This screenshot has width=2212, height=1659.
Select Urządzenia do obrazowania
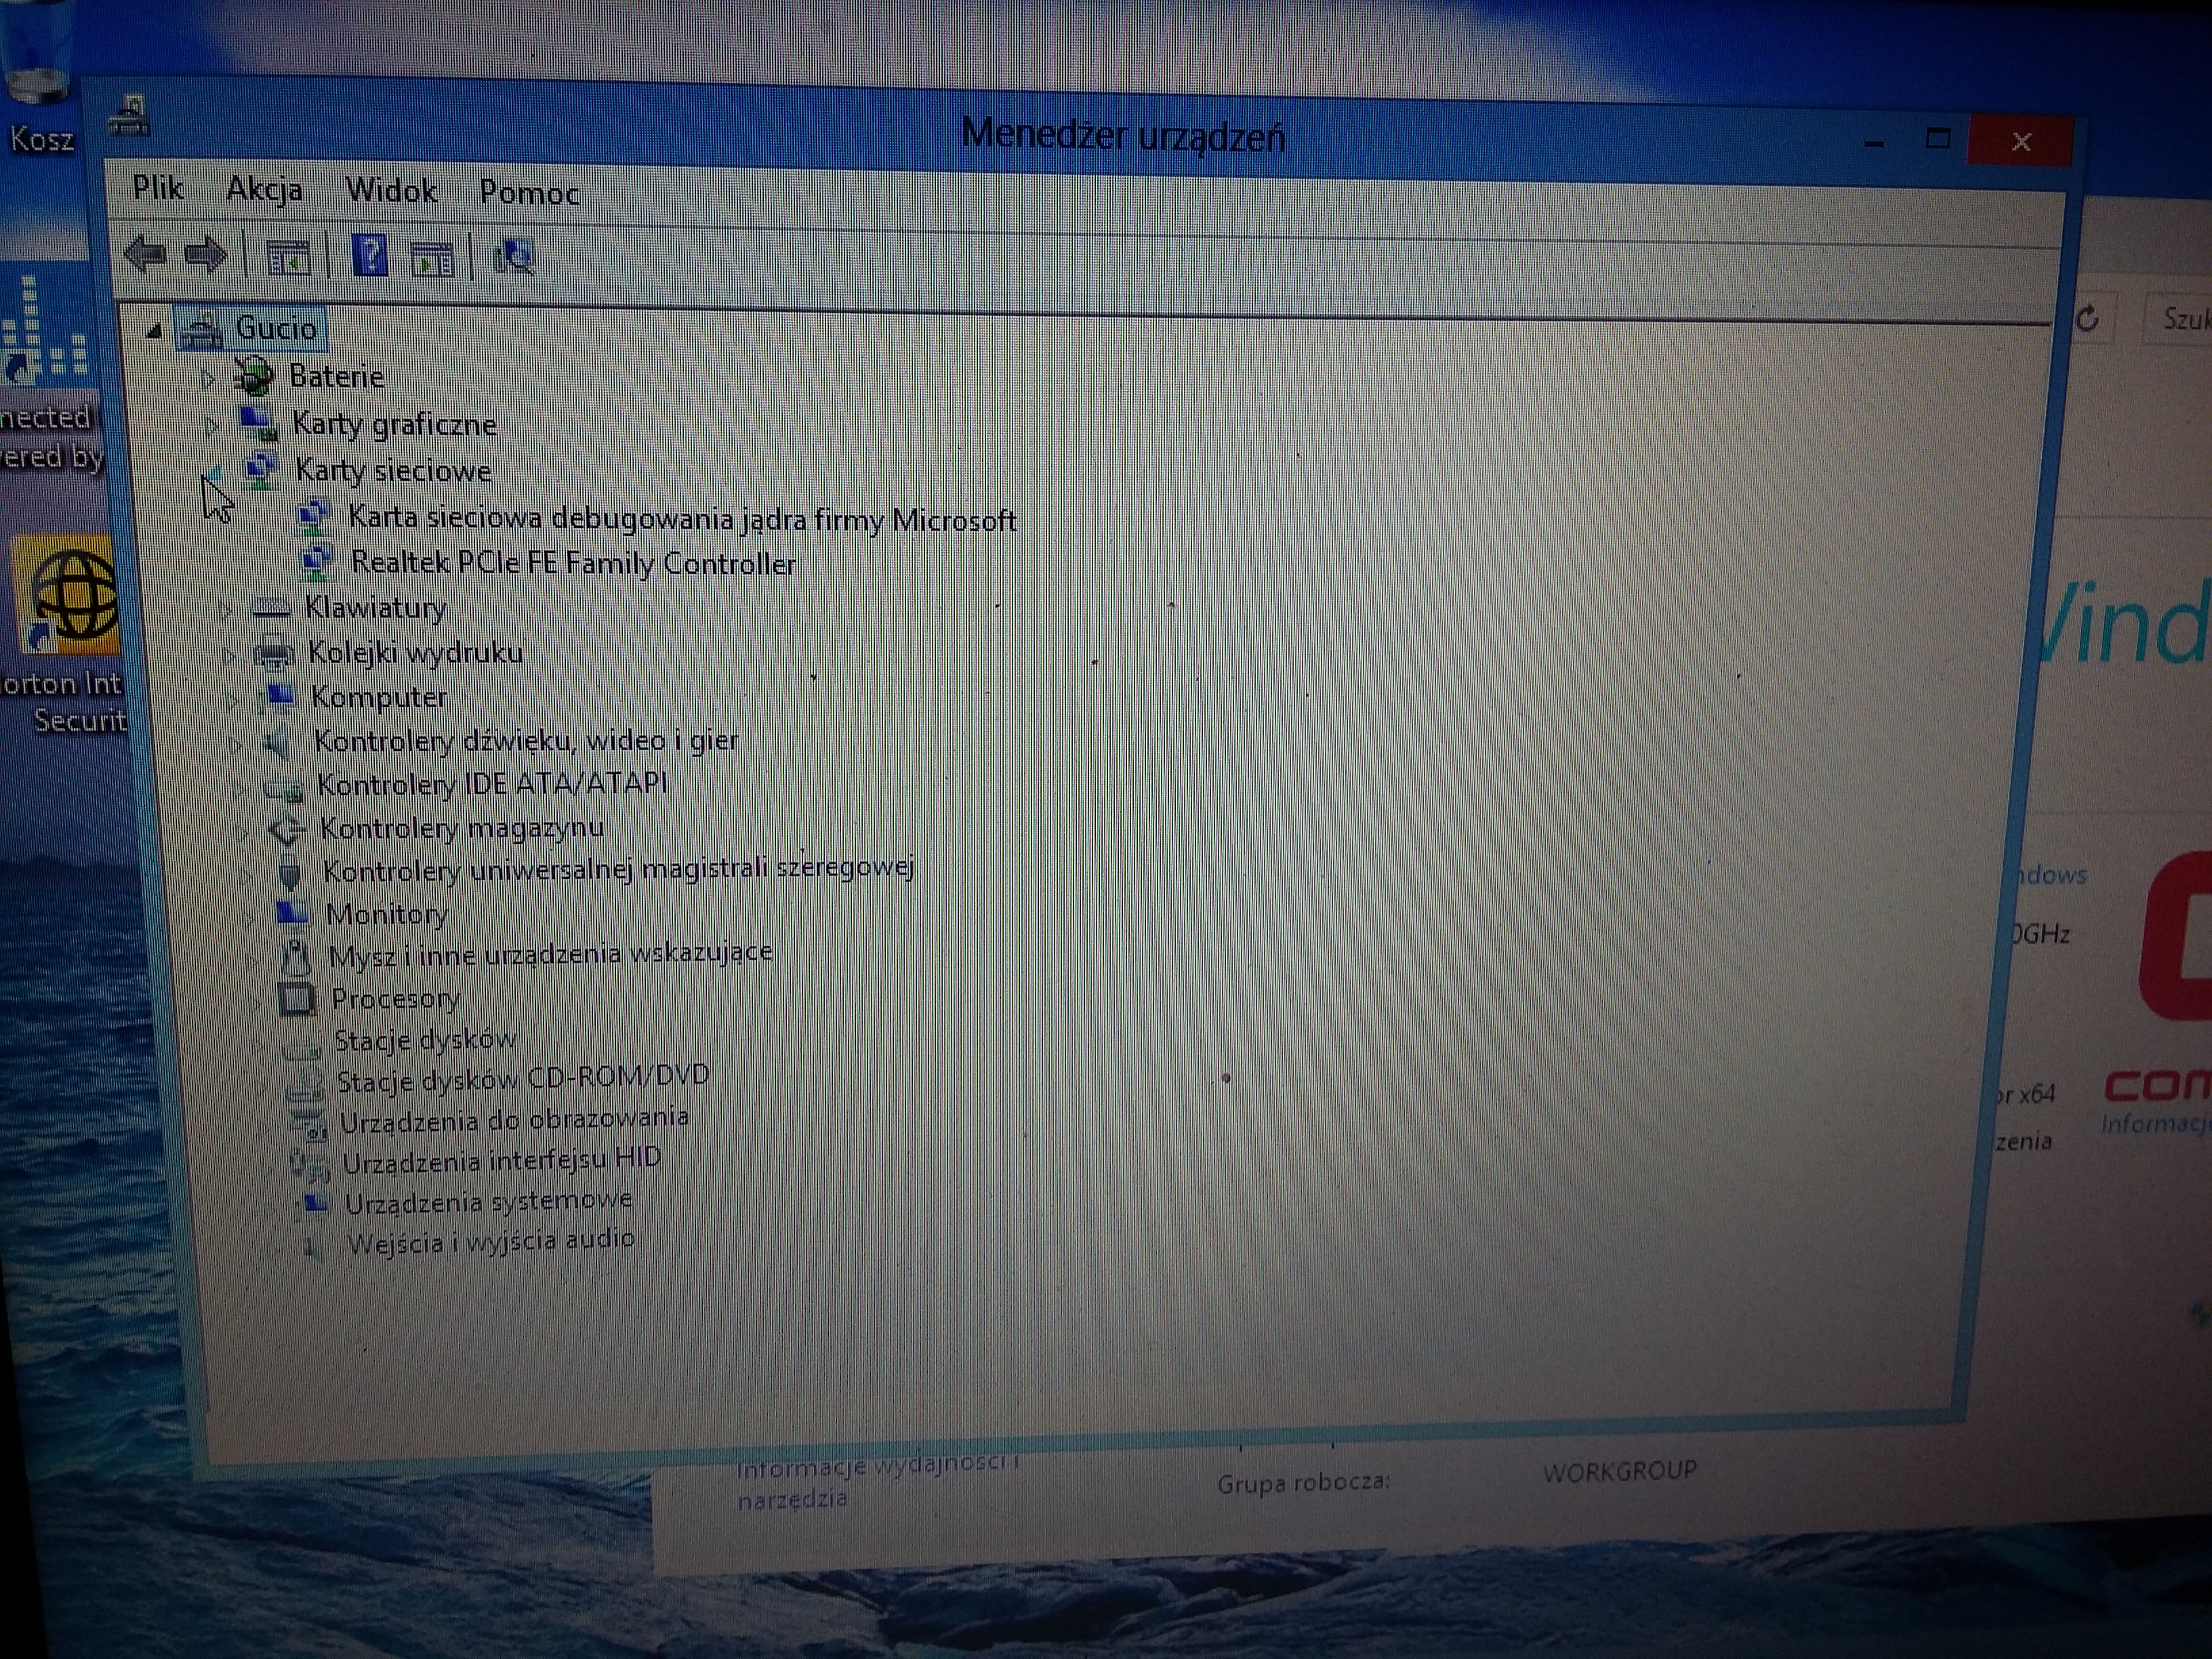[514, 1120]
